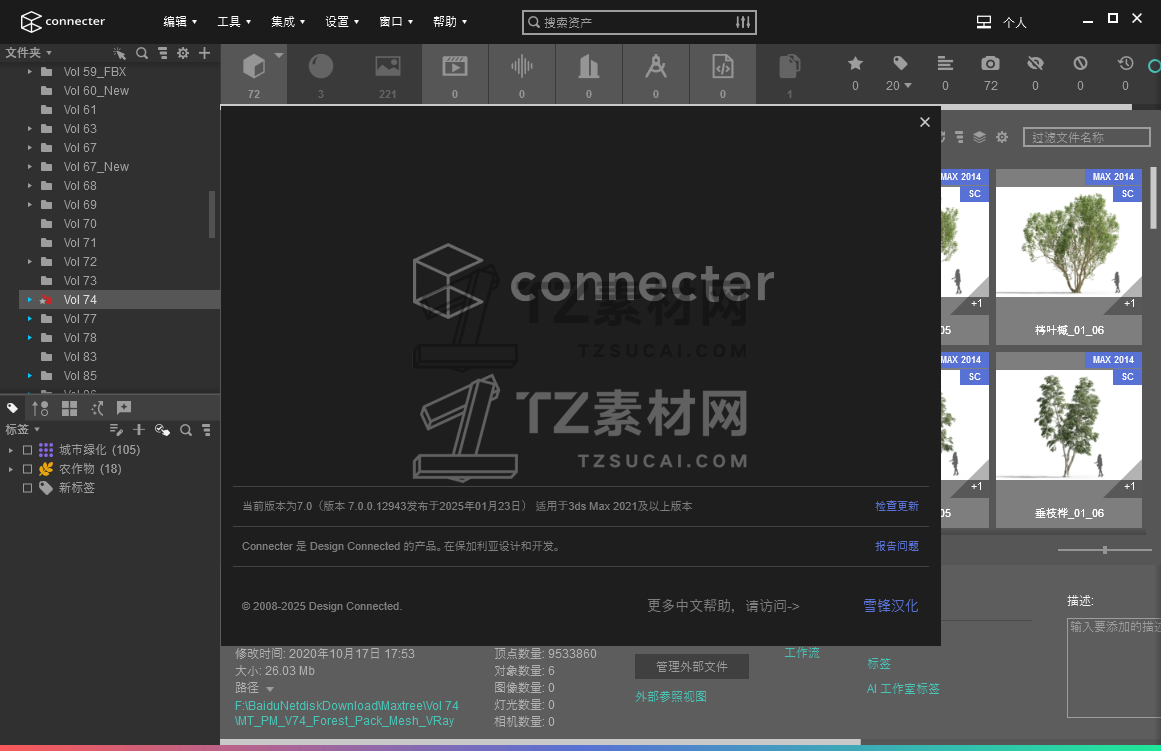Image resolution: width=1161 pixels, height=751 pixels.
Task: Check the 农作物 tag checkbox
Action: pyautogui.click(x=27, y=469)
